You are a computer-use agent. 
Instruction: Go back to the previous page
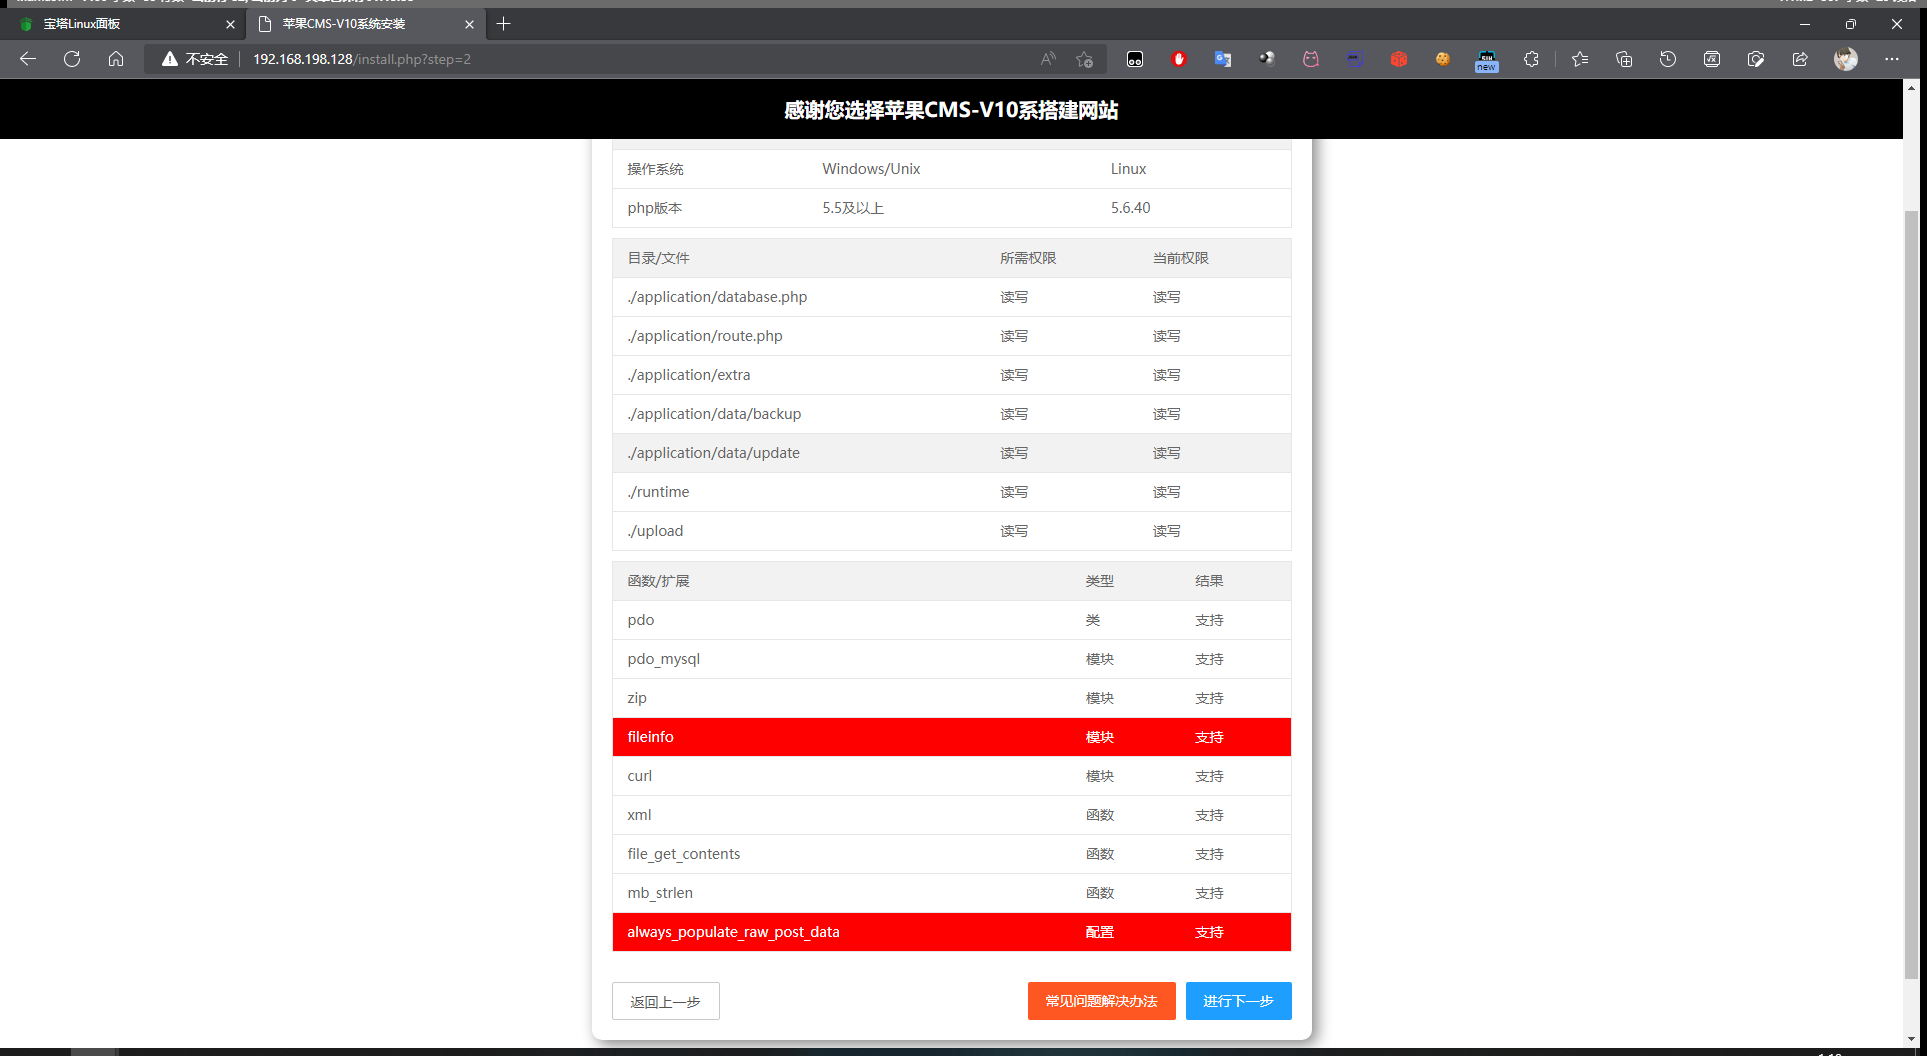[x=28, y=59]
